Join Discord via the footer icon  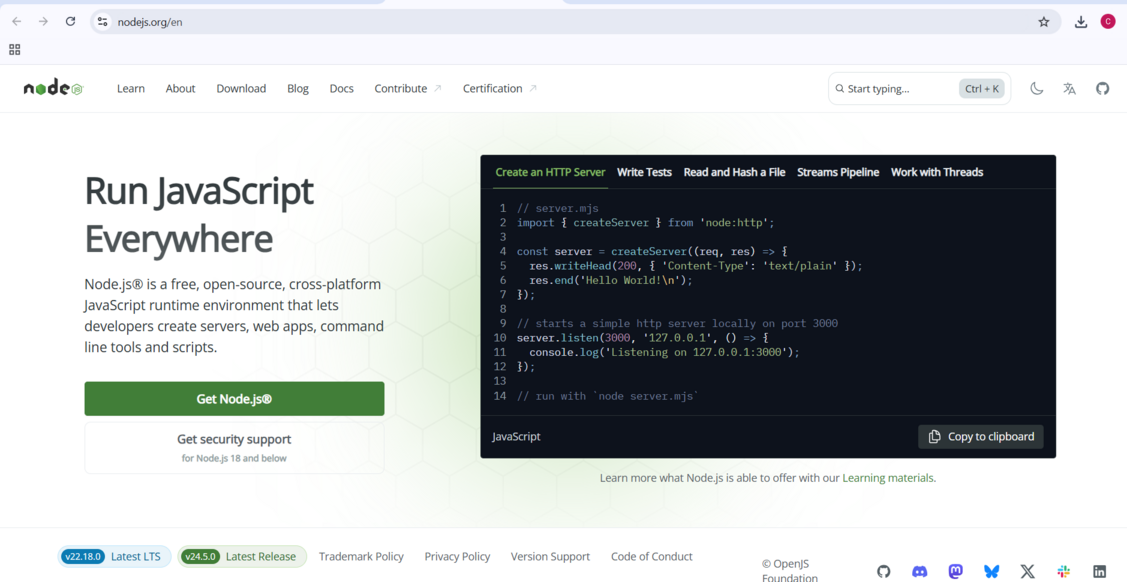click(919, 571)
